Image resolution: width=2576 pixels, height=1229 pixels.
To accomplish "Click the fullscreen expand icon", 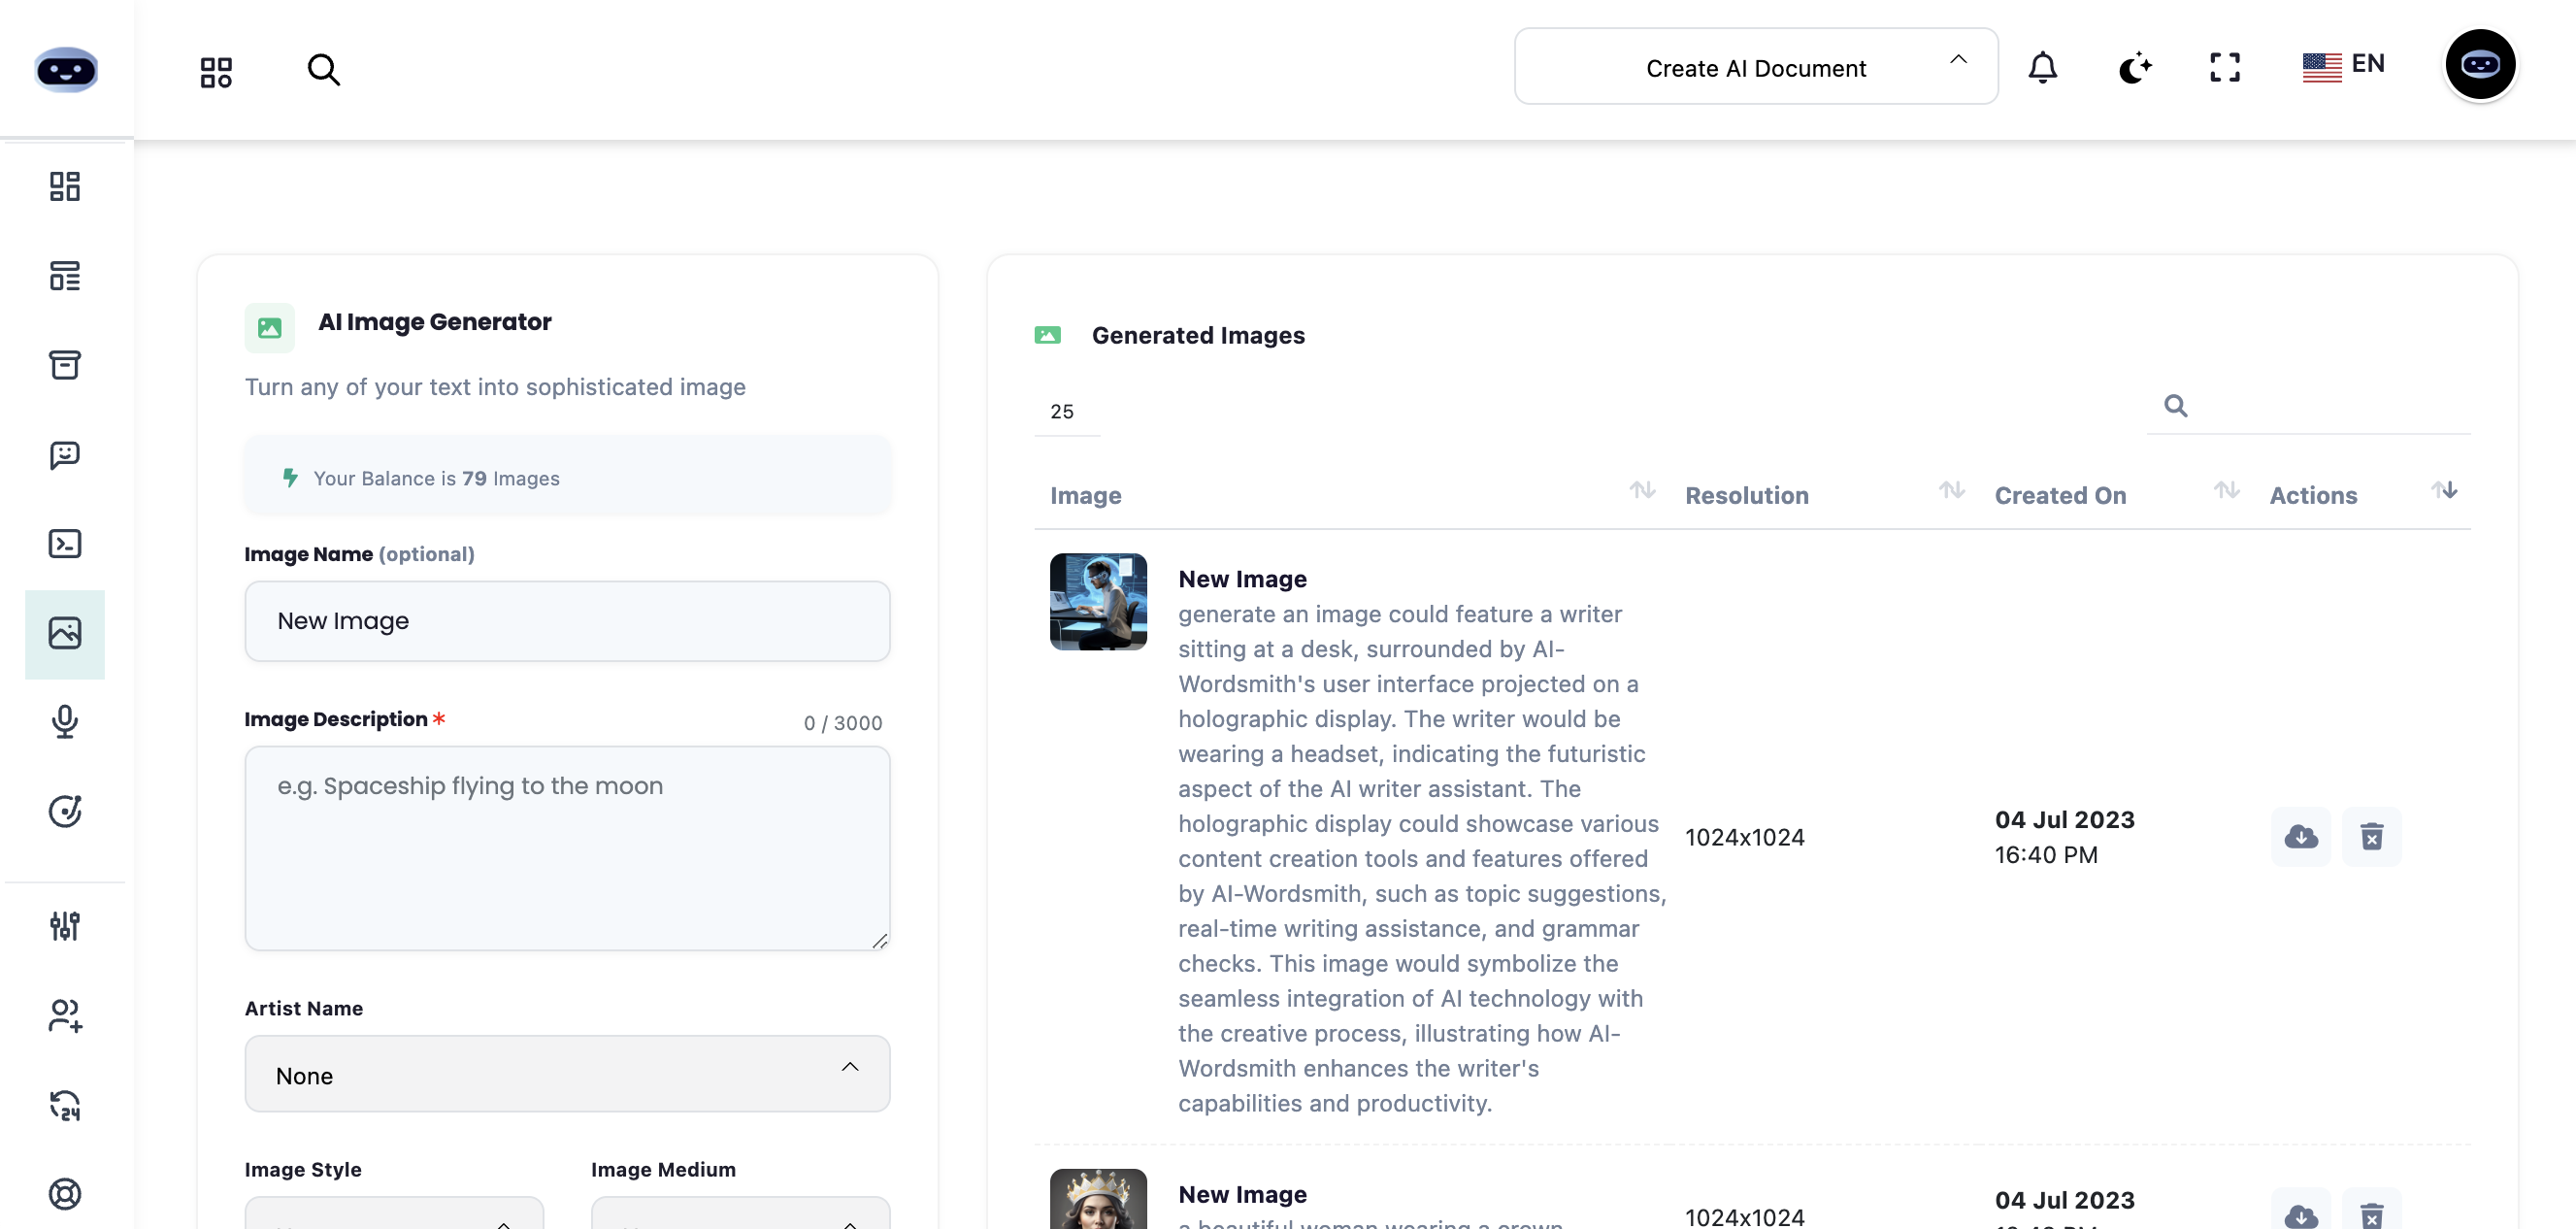I will [2223, 66].
